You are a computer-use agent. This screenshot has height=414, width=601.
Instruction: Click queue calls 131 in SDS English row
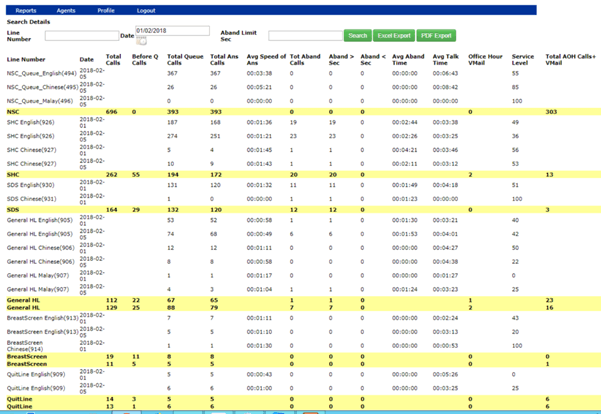172,185
